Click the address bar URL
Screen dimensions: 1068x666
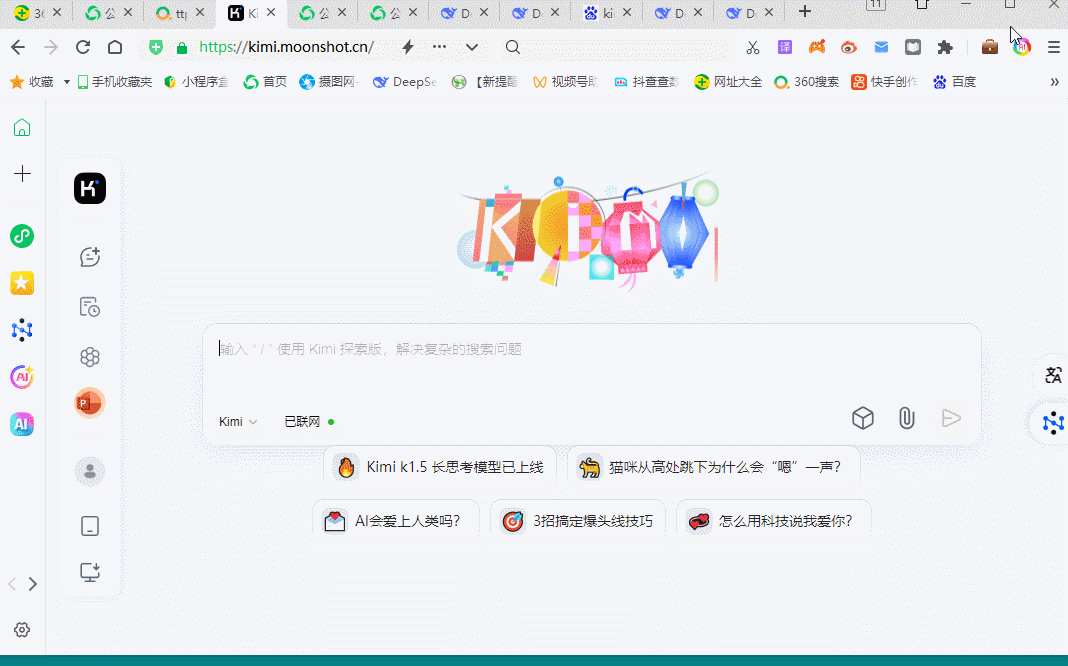tap(286, 47)
